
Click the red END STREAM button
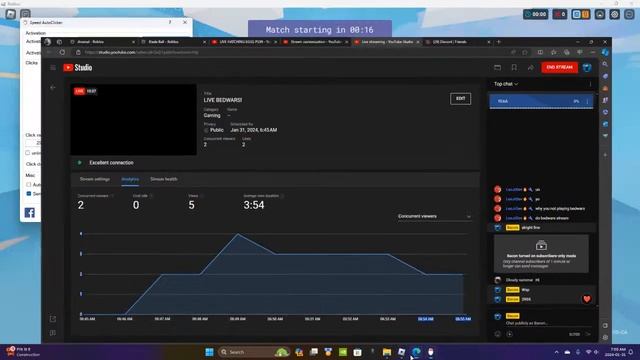click(559, 67)
